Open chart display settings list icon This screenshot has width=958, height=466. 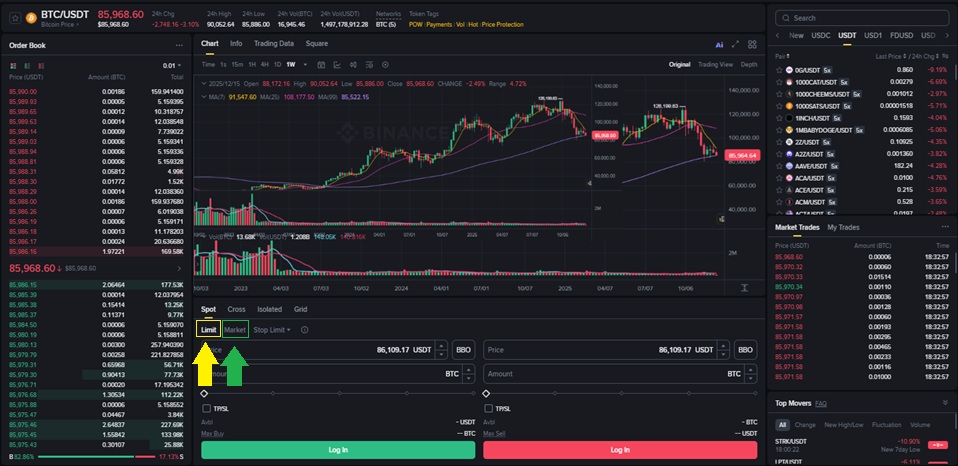point(369,65)
